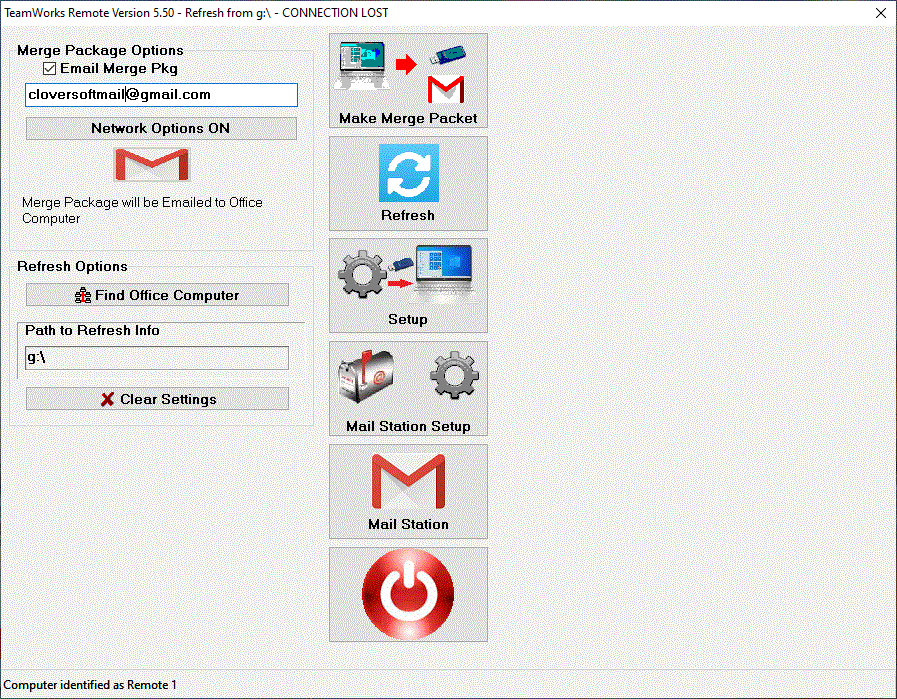
Task: Click the Make Merge Packet icon button
Action: (408, 81)
